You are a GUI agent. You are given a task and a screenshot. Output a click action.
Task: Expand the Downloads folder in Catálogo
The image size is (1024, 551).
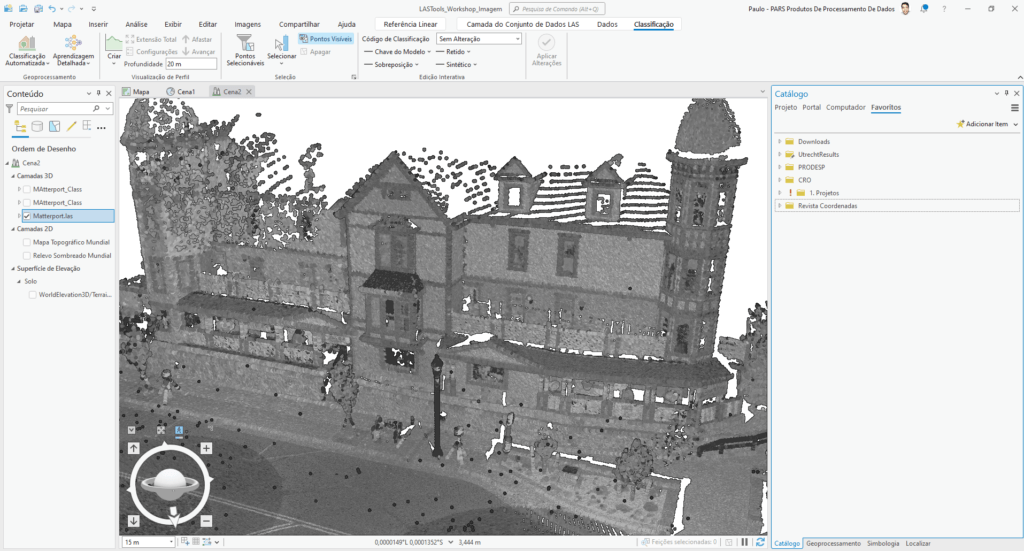(x=779, y=142)
